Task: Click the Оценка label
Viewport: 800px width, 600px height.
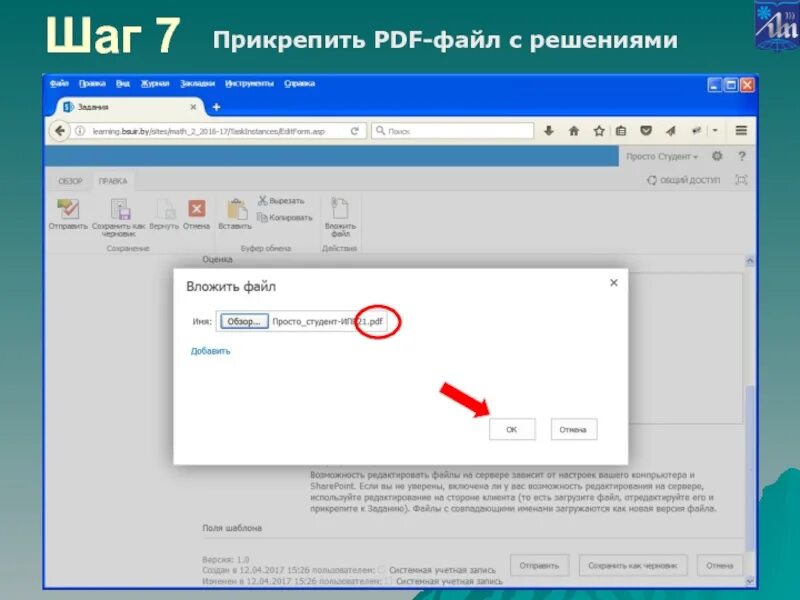Action: (x=217, y=260)
